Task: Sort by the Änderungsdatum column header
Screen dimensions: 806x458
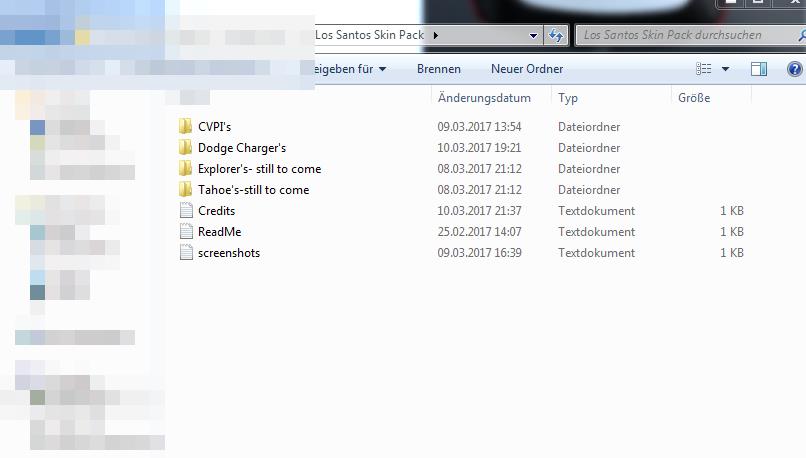Action: click(484, 98)
